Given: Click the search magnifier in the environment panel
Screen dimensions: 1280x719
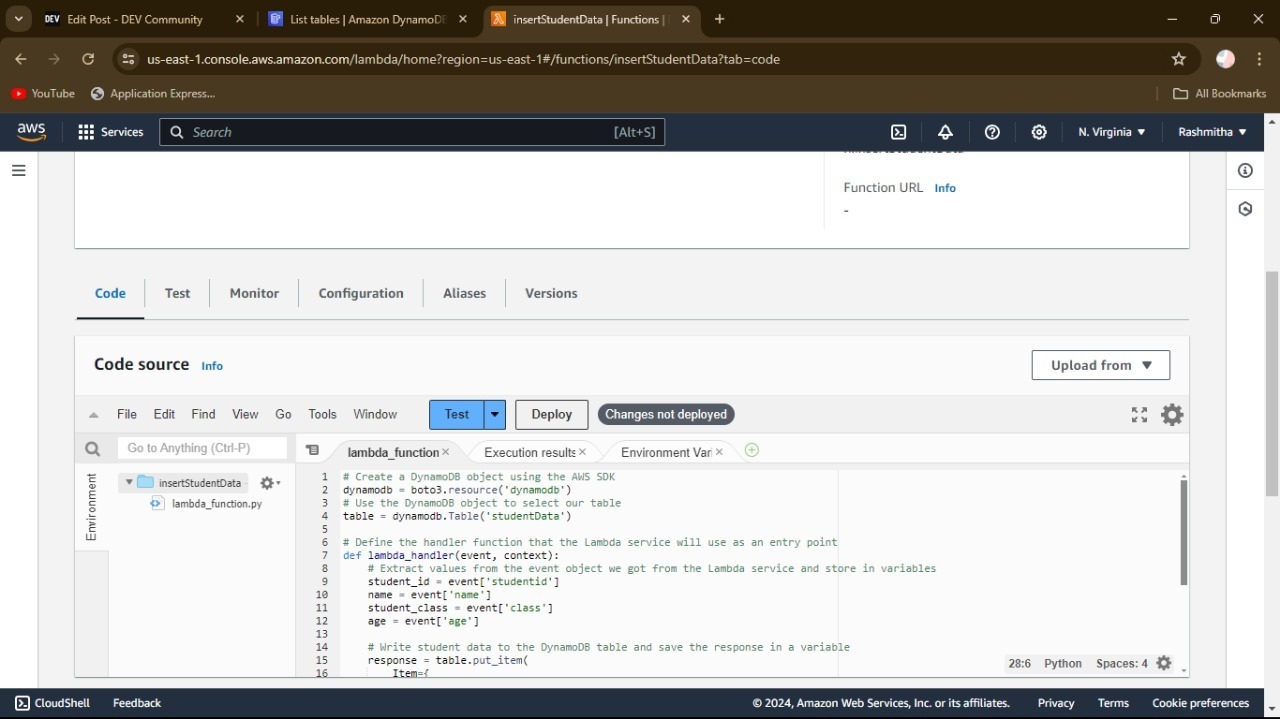Looking at the screenshot, I should [x=93, y=449].
